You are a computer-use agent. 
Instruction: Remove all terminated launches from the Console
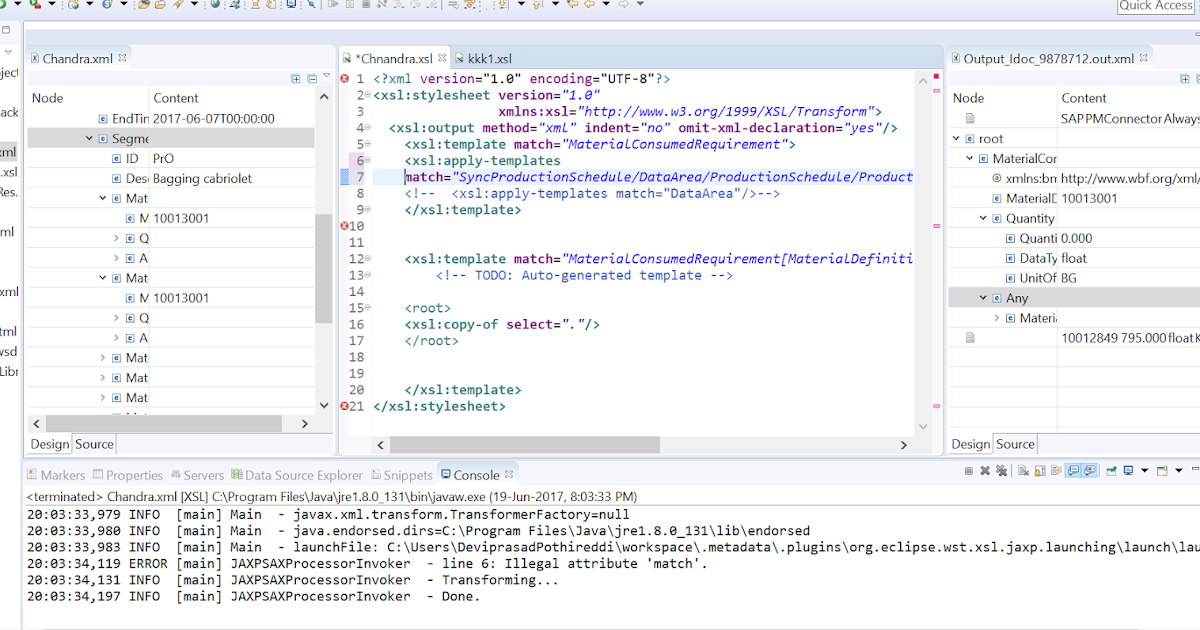click(1003, 472)
